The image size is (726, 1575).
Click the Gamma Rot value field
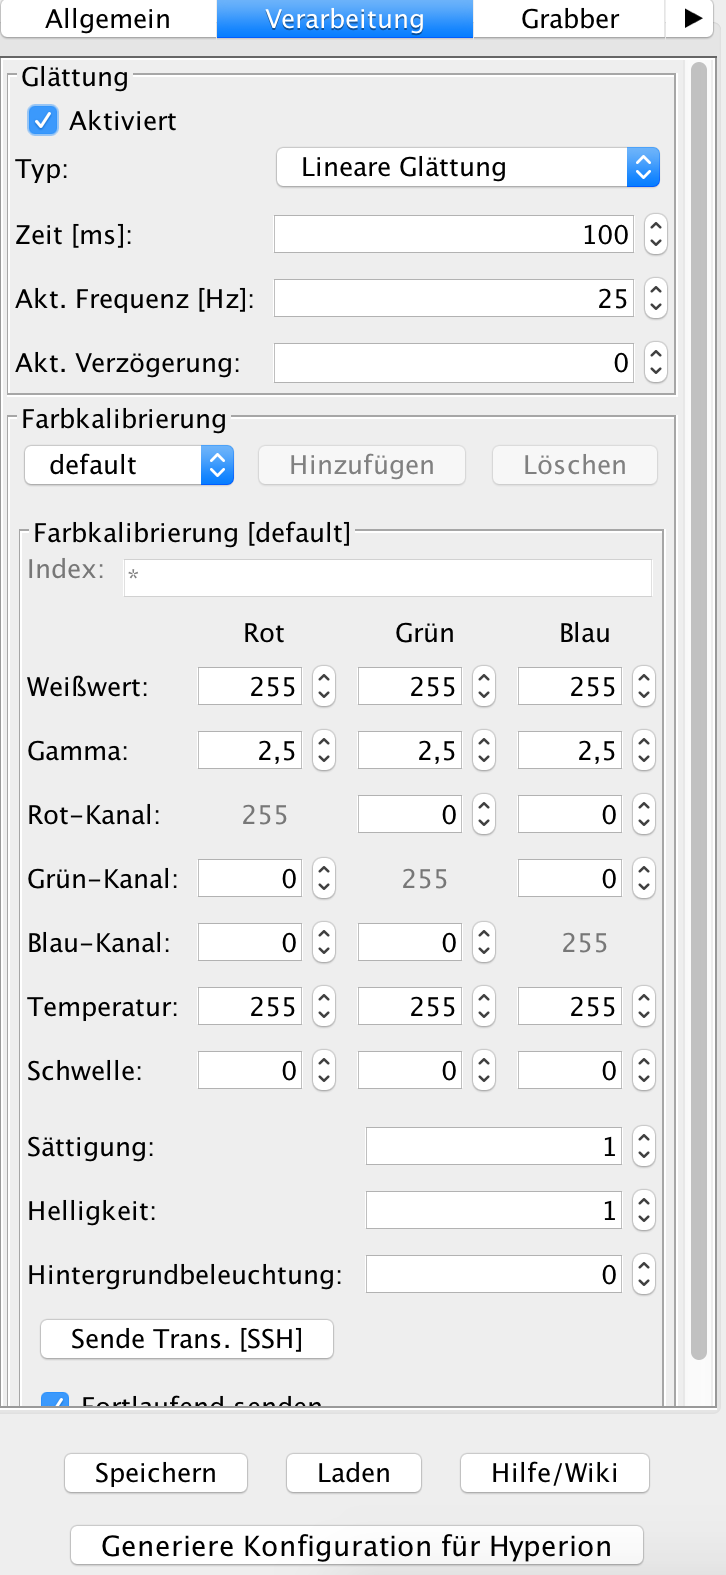coord(250,751)
